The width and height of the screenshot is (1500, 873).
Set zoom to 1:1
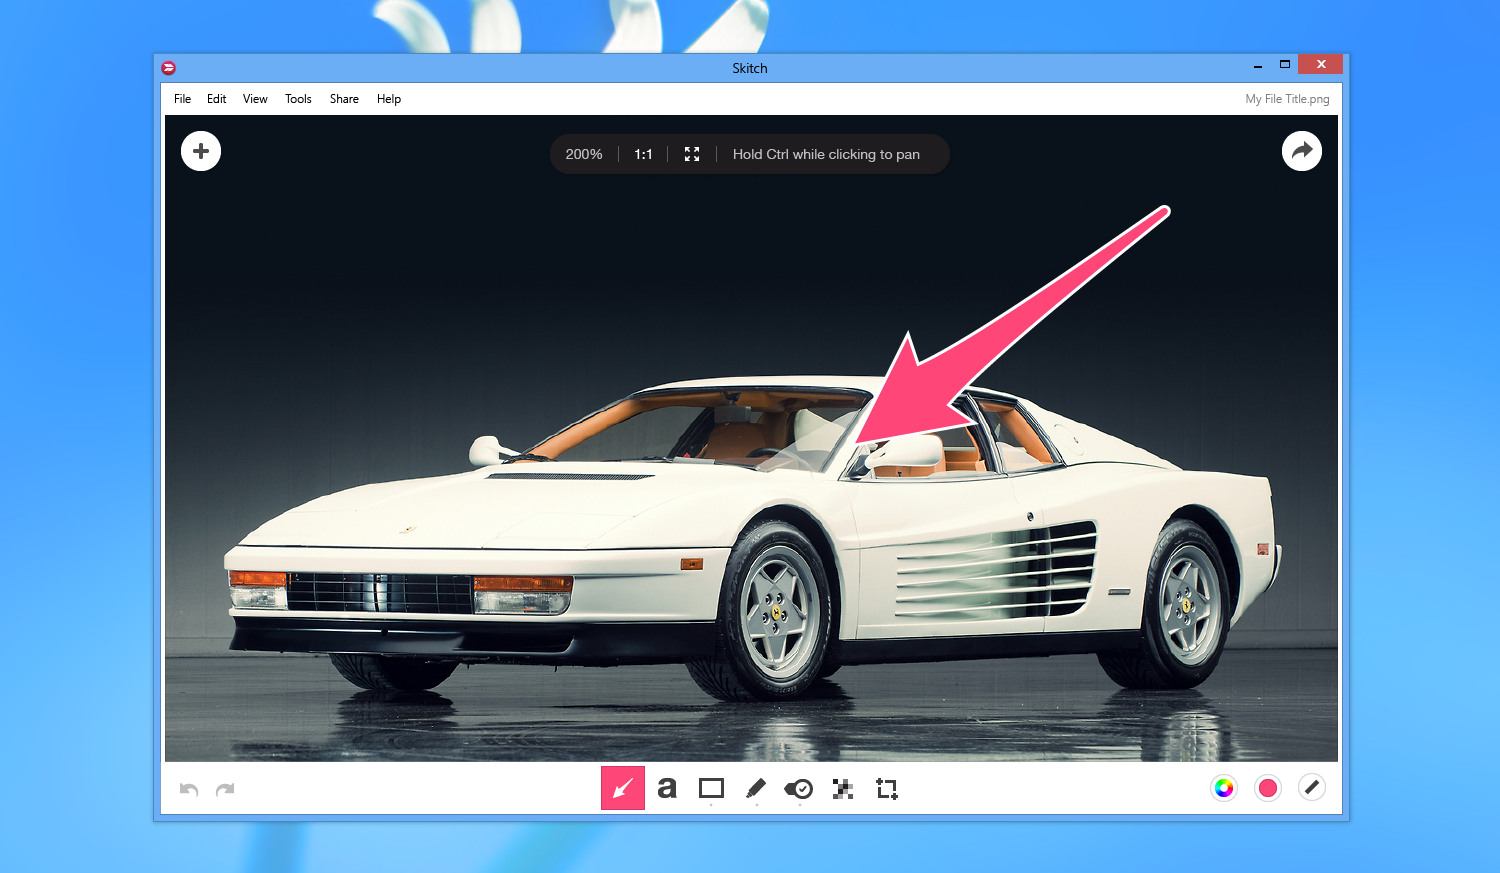point(643,154)
